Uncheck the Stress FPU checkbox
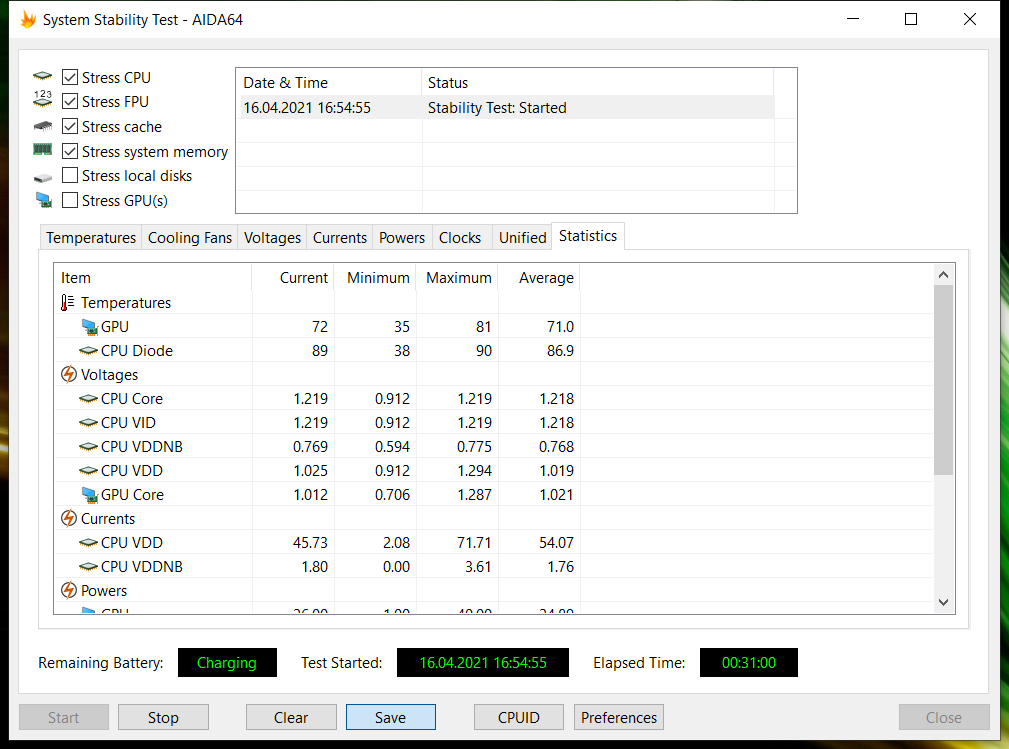 click(69, 101)
